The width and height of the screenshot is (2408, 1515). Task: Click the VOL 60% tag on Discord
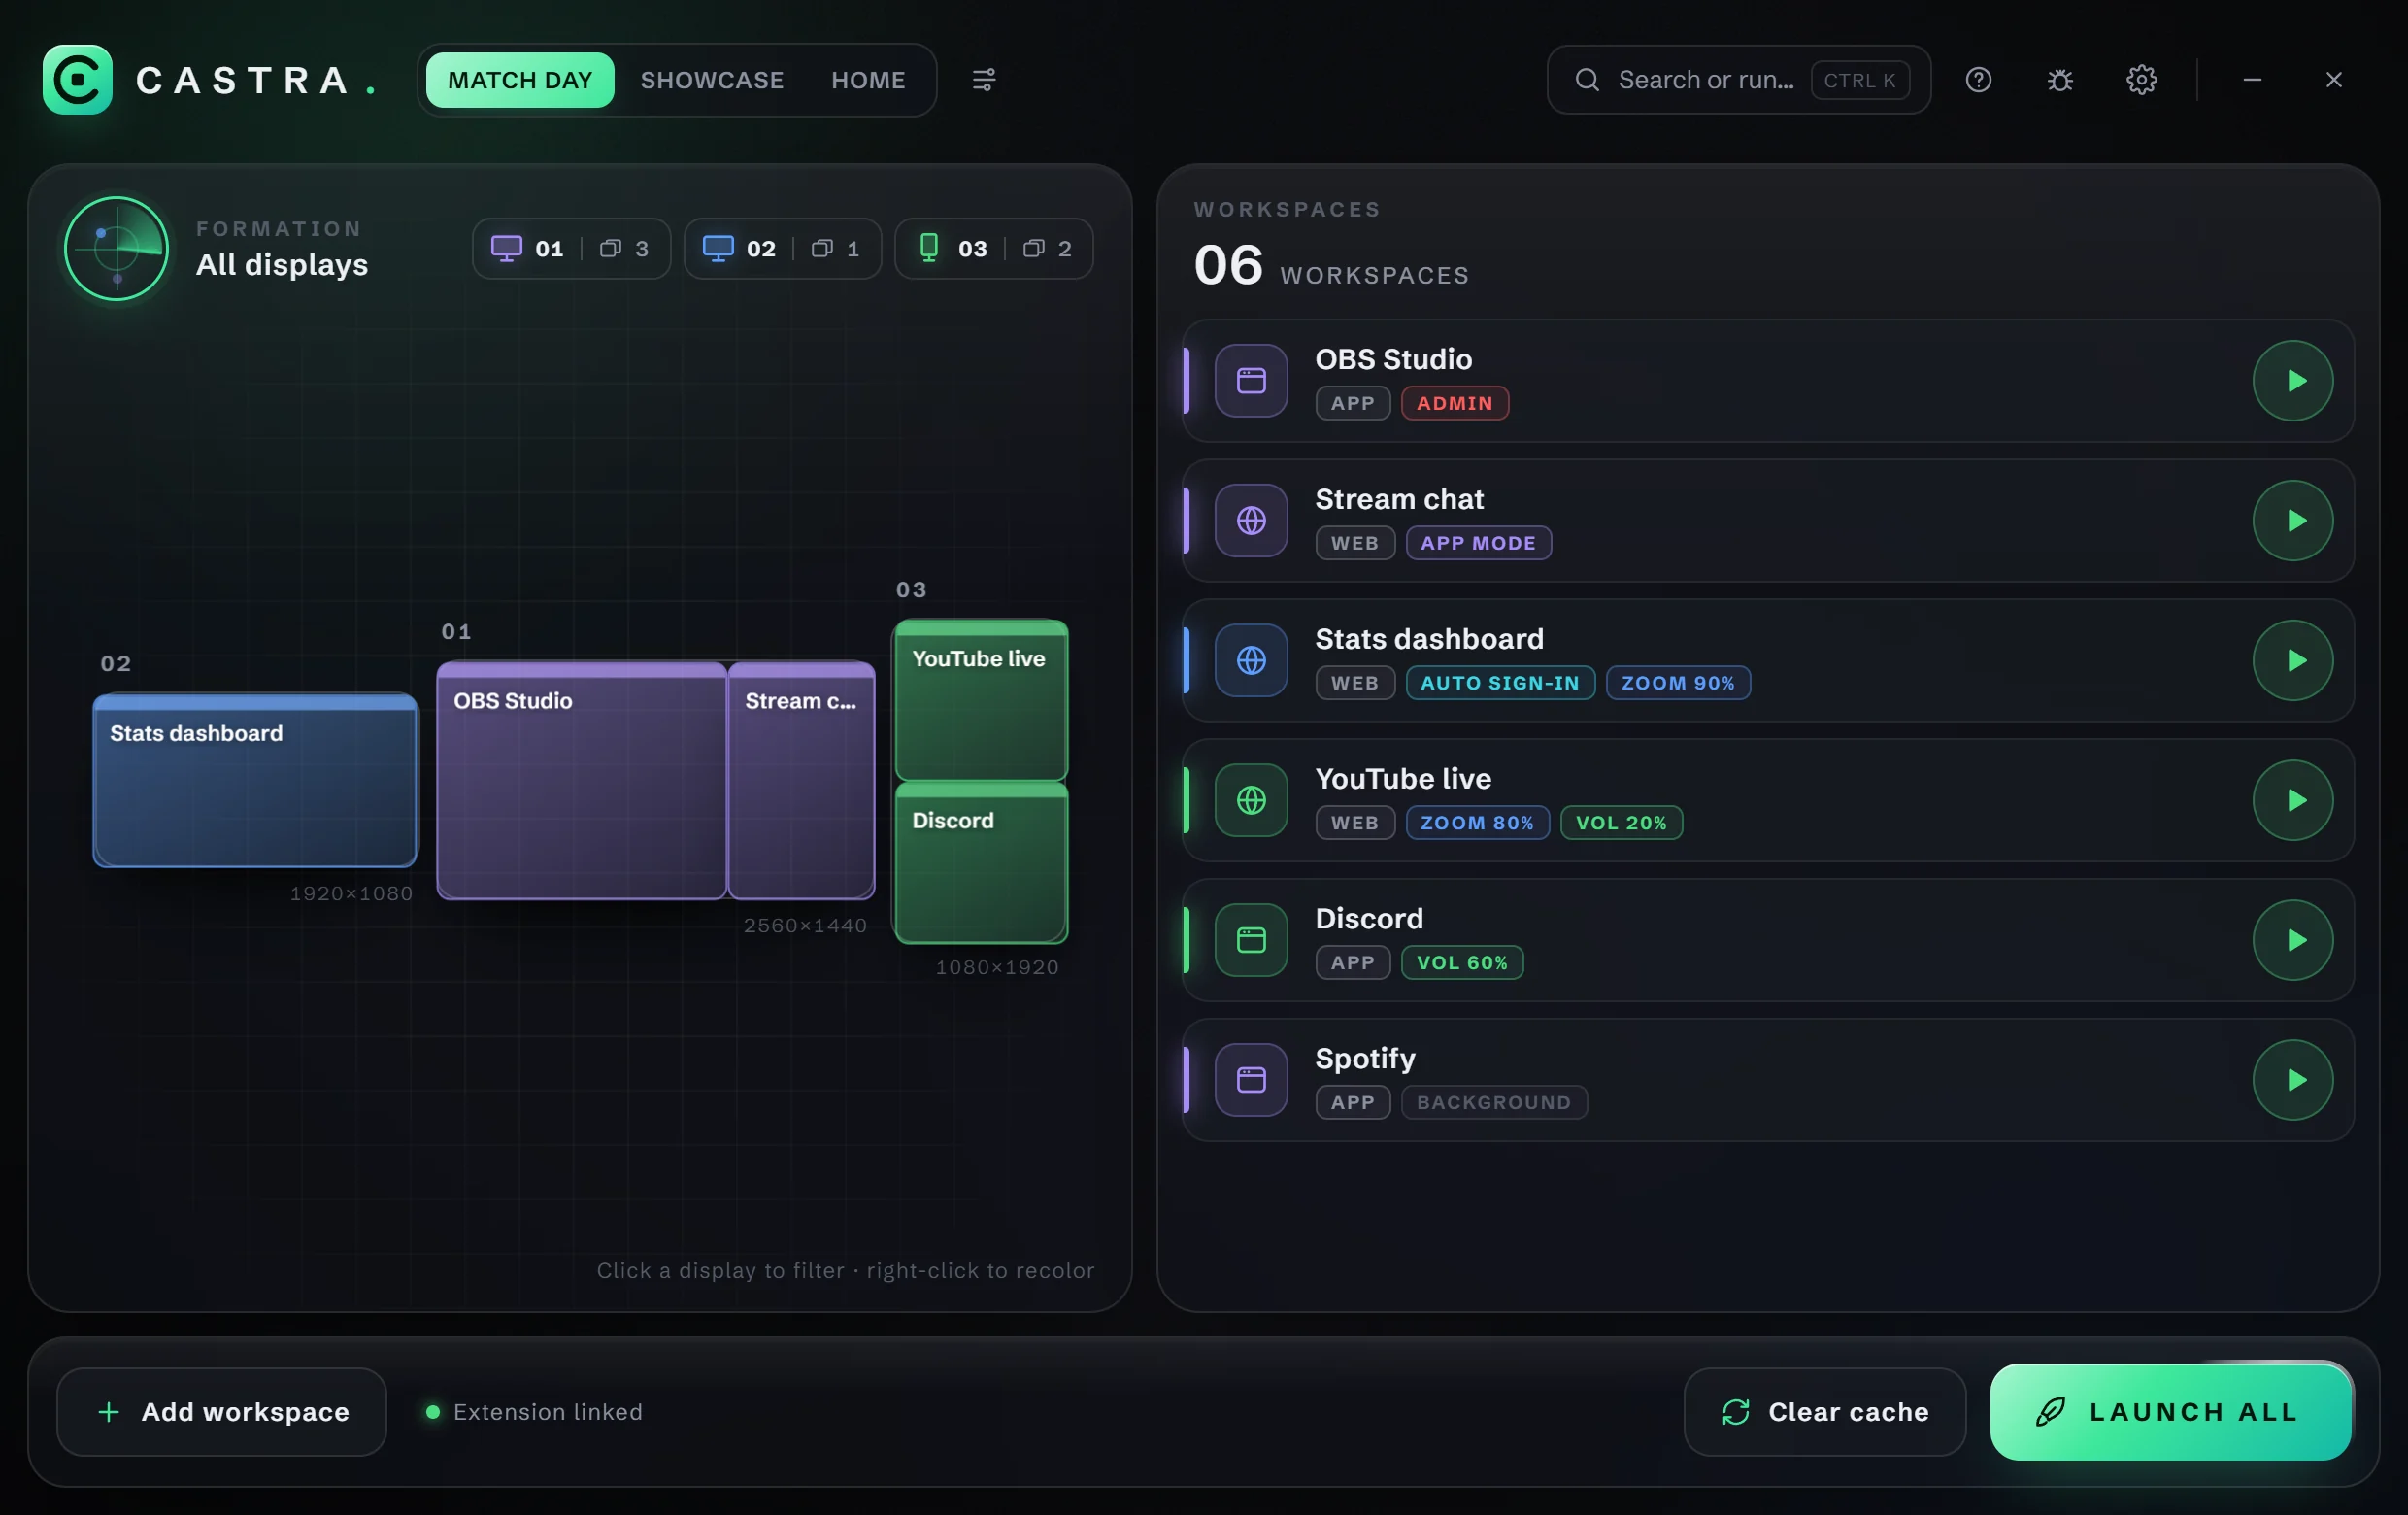(x=1462, y=963)
